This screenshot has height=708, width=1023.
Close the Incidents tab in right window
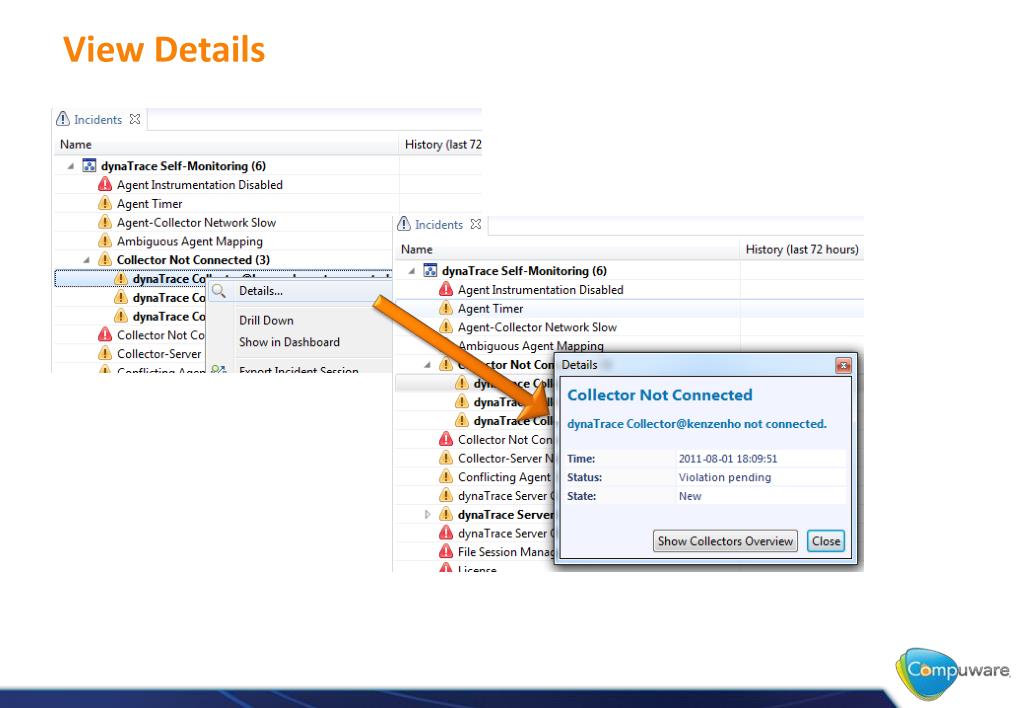pos(476,224)
